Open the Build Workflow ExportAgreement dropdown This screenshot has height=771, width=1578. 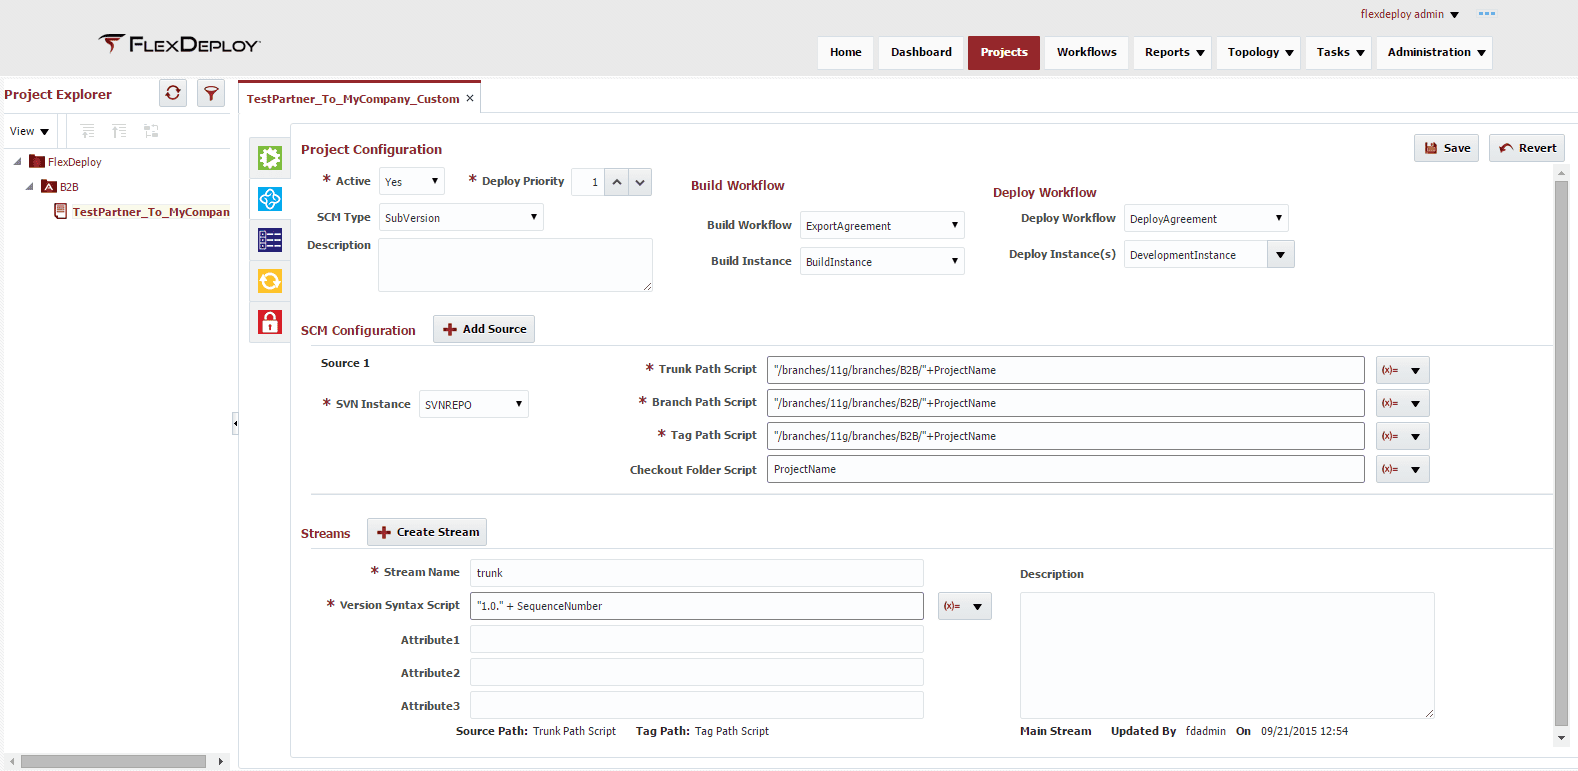click(x=882, y=225)
